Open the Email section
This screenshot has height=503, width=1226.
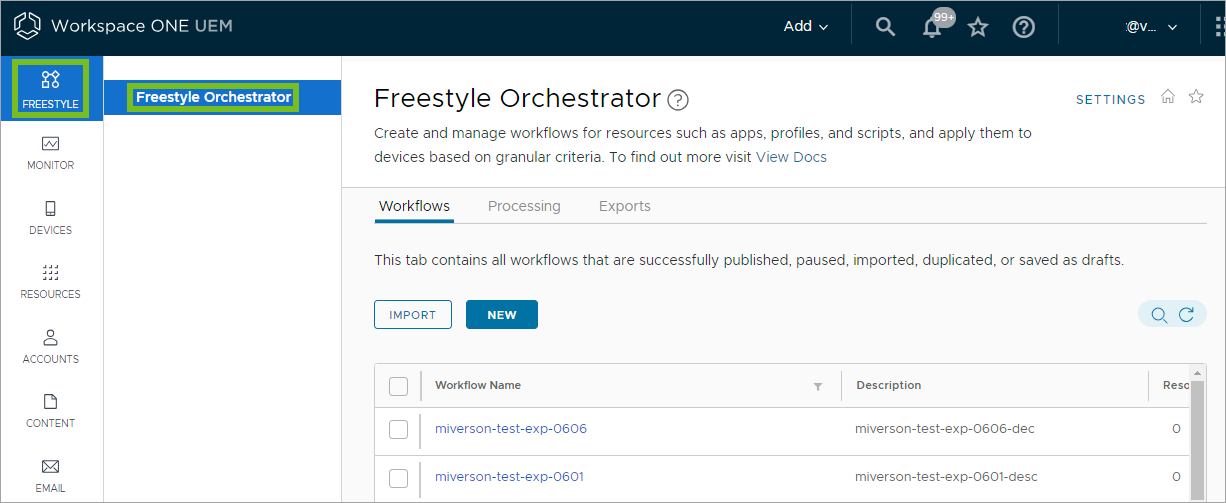coord(50,475)
